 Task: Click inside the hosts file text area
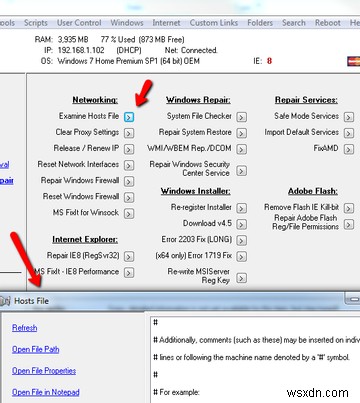point(255,359)
